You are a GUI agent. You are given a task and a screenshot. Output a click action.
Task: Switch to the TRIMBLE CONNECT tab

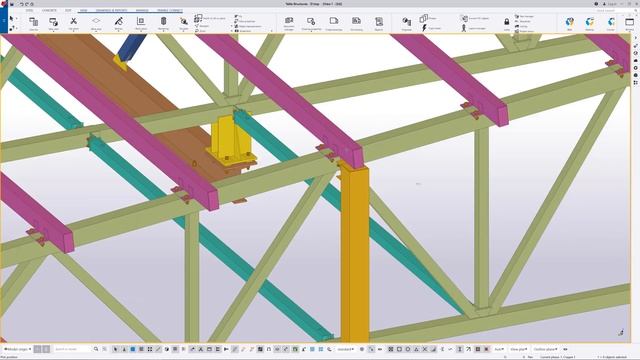tap(170, 10)
